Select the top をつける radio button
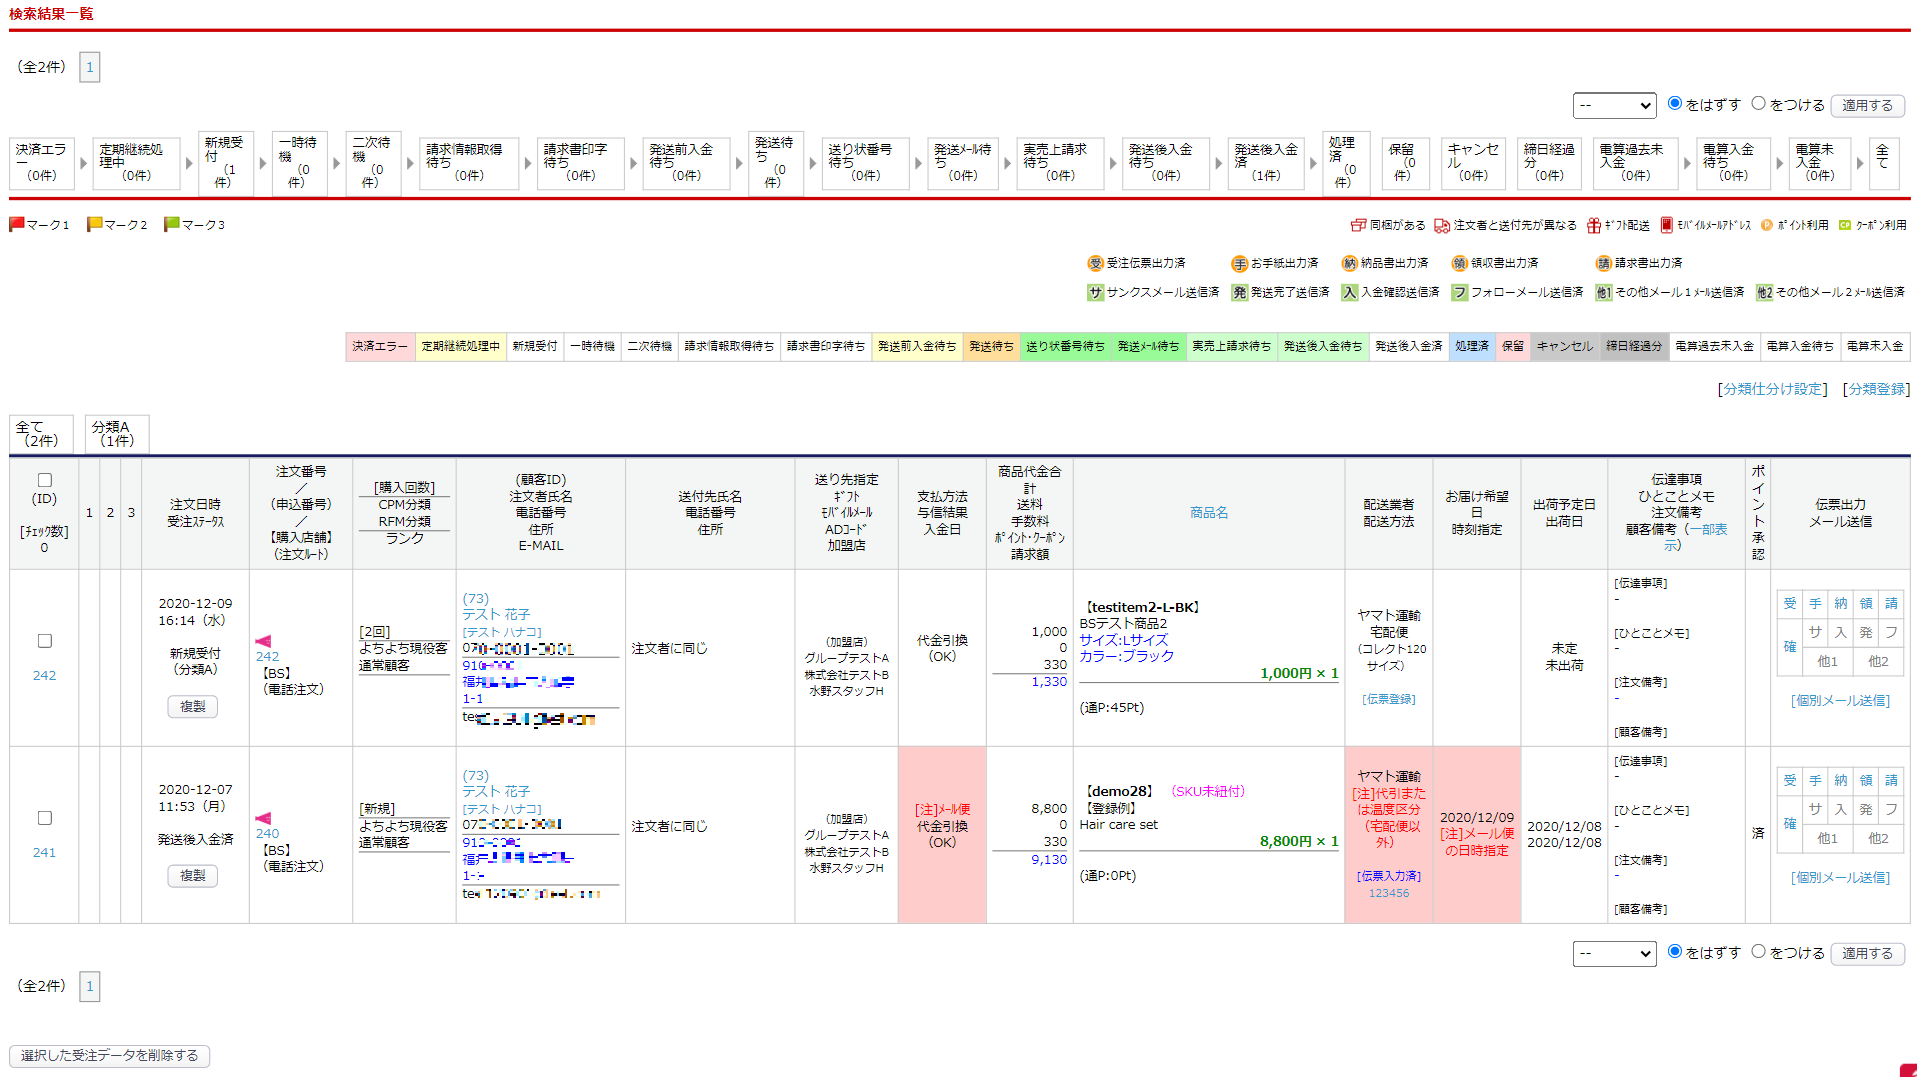1917x1077 pixels. pyautogui.click(x=1758, y=103)
